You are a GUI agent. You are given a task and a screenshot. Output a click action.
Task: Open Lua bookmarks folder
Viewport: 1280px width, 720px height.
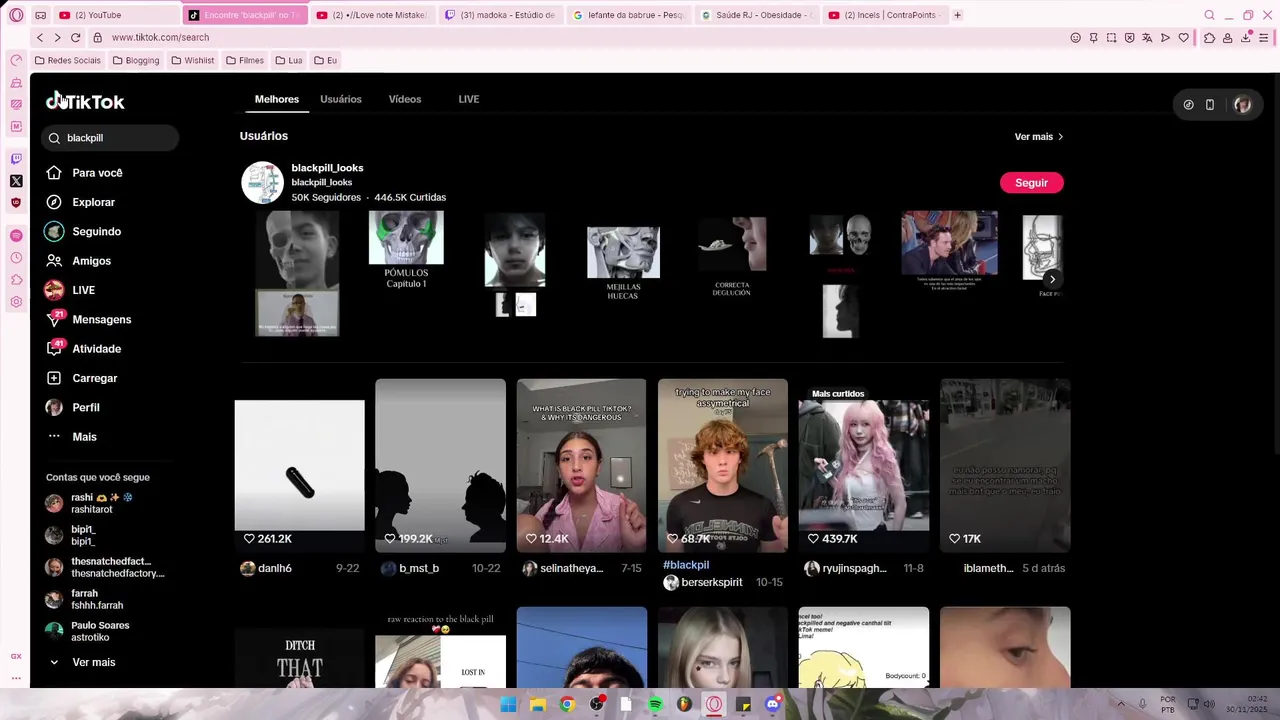point(289,60)
